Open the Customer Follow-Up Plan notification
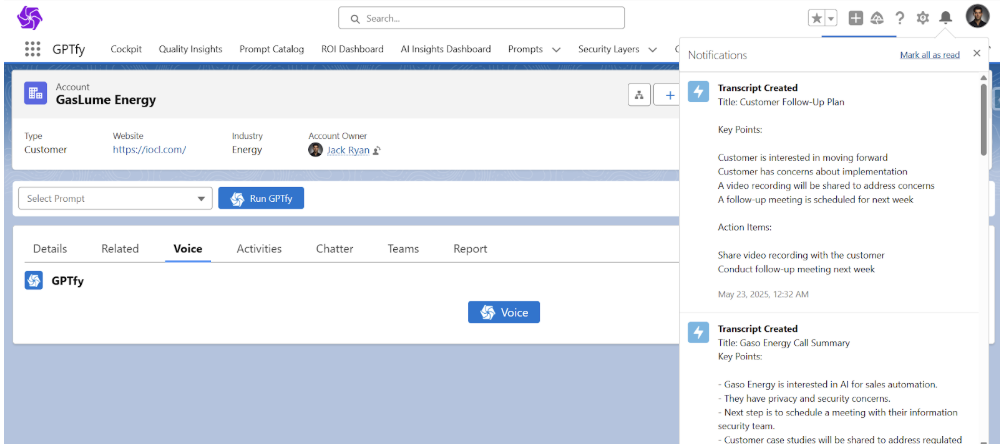This screenshot has width=1000, height=444. 829,191
